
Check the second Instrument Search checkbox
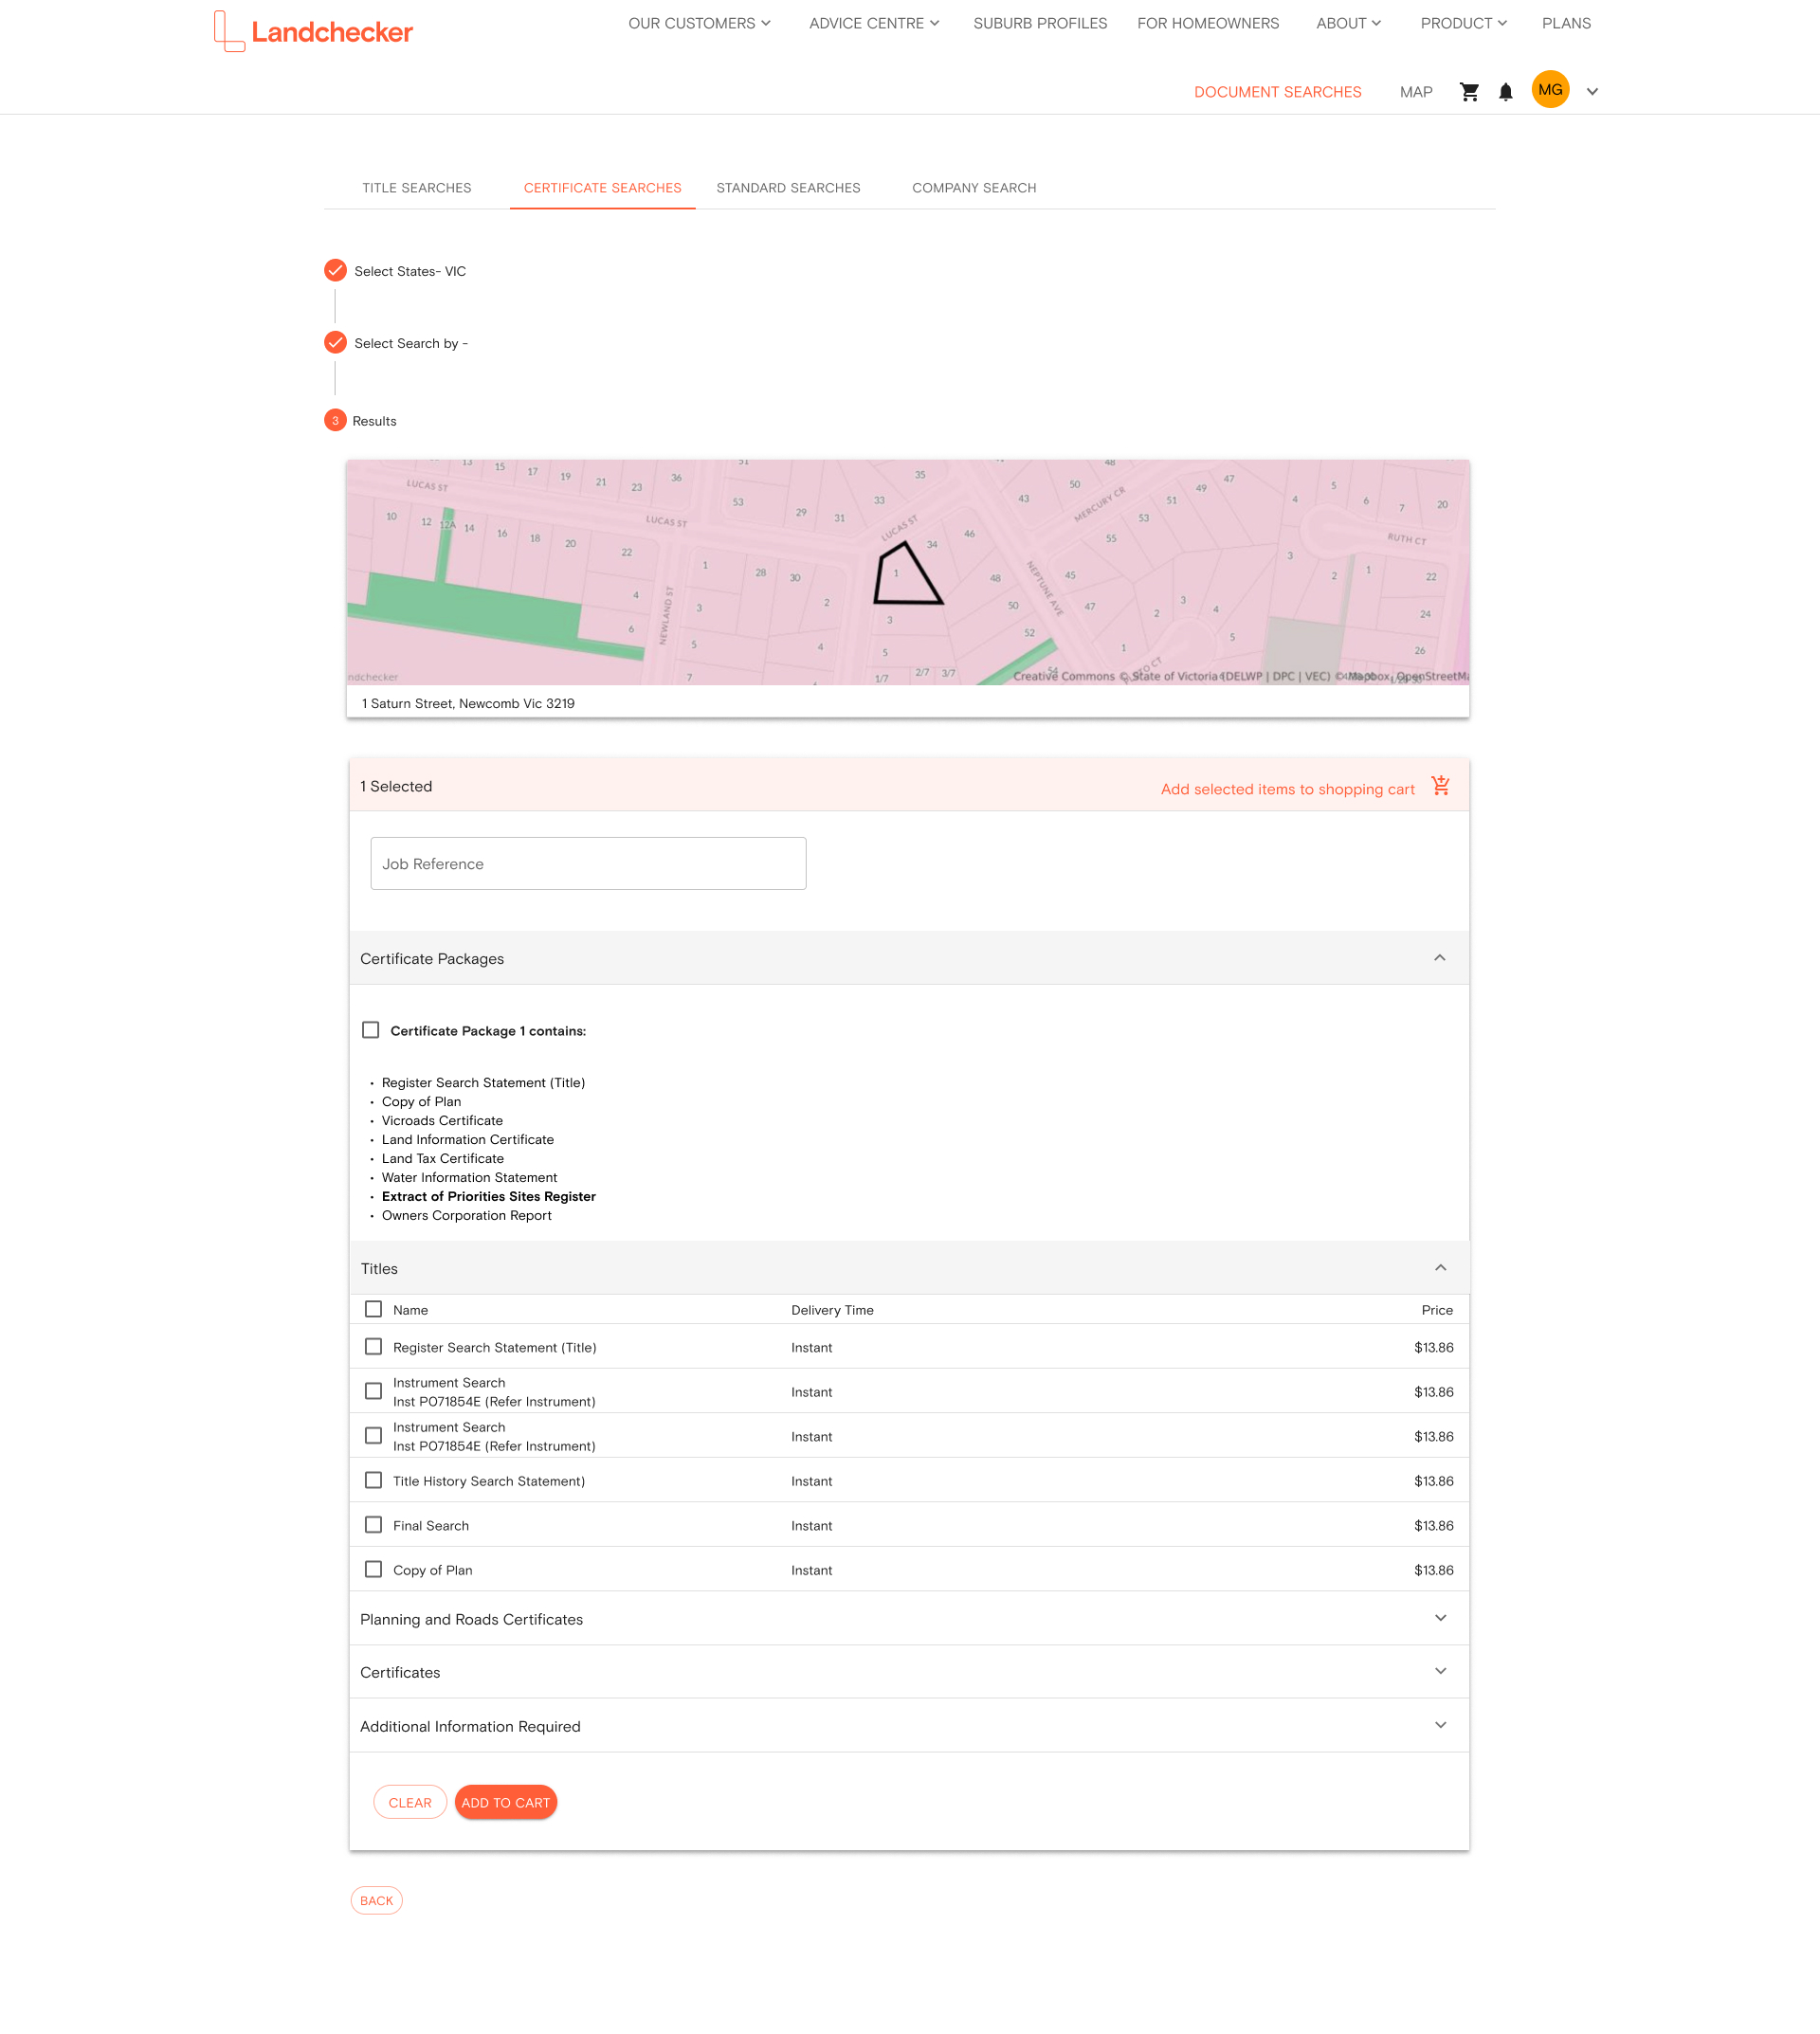point(374,1436)
